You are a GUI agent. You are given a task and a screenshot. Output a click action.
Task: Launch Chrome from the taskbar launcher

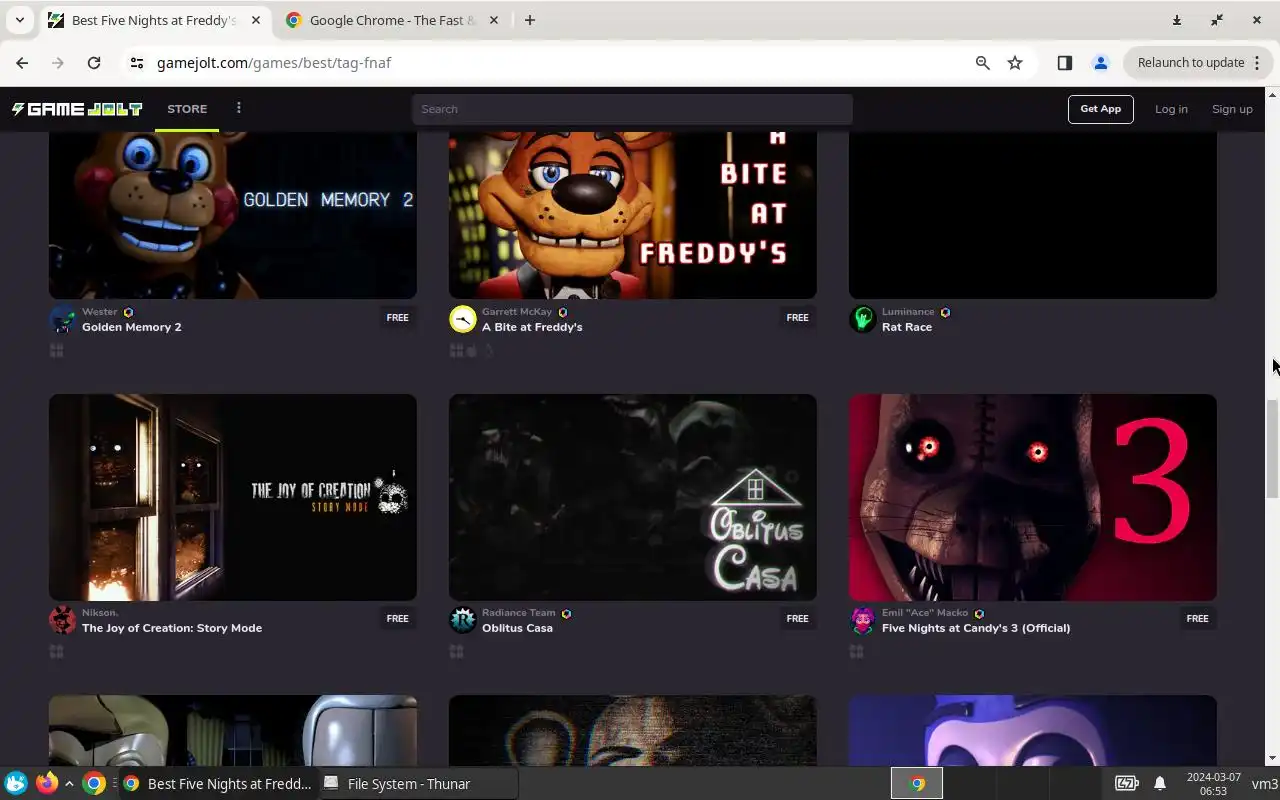coord(94,784)
